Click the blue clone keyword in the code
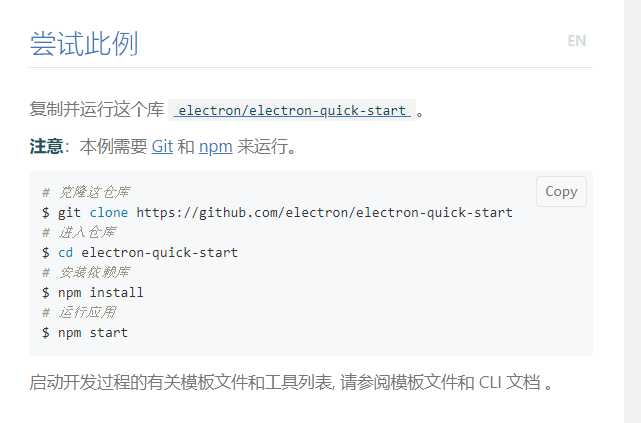Screen dimensions: 641x423 click(109, 213)
